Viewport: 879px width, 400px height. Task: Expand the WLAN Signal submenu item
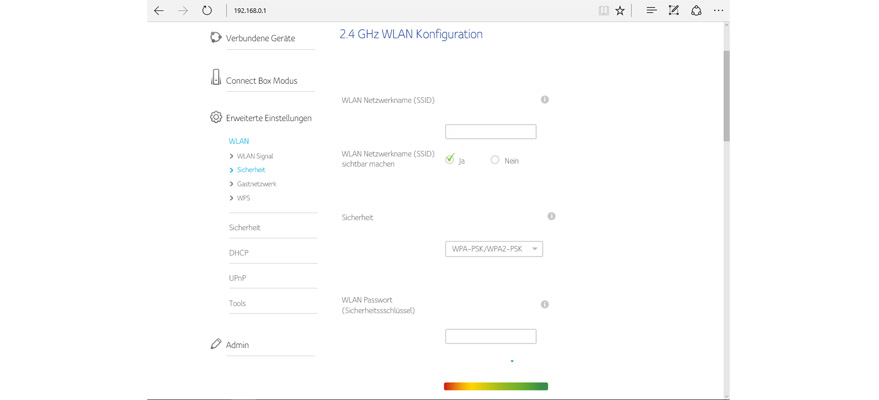255,156
